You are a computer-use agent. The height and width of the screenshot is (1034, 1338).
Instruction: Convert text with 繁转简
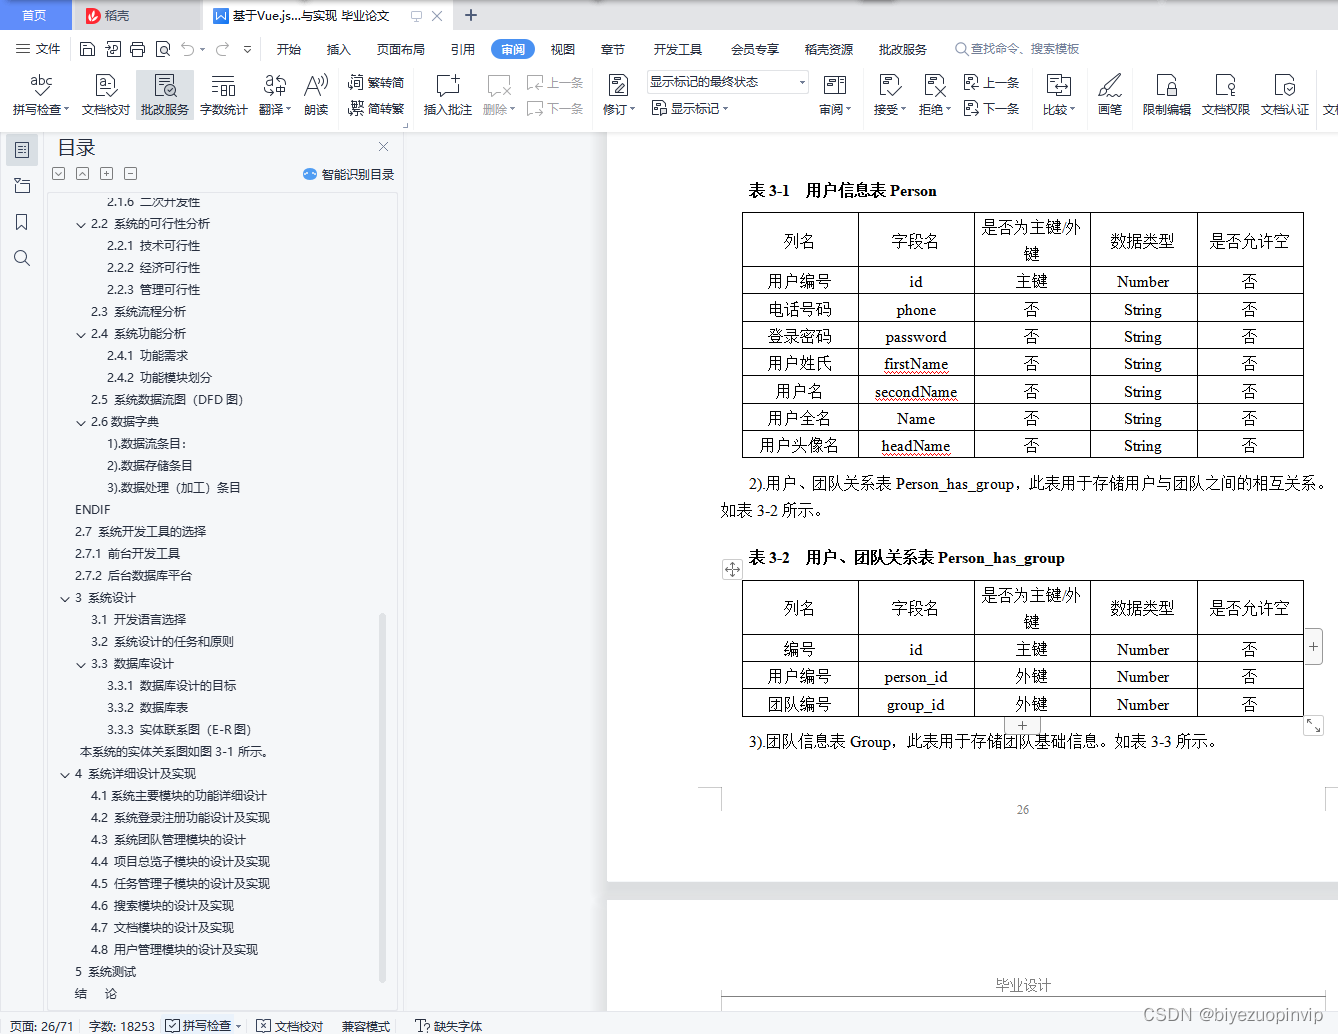[x=376, y=83]
